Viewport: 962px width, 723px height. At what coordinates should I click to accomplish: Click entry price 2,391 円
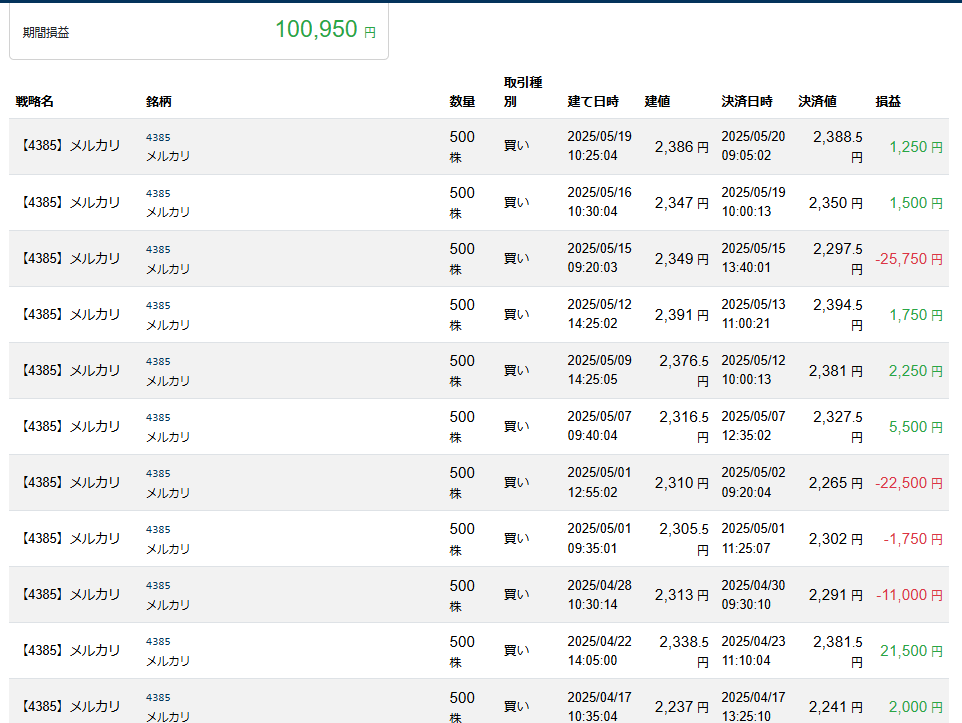tap(682, 315)
